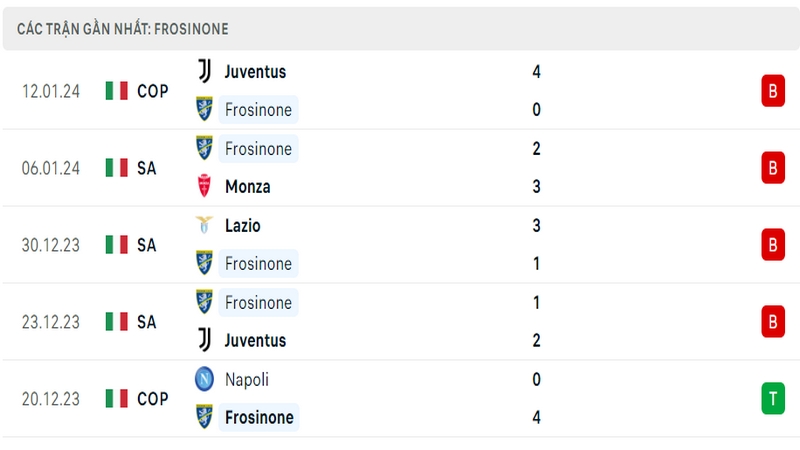Click the SA competition label for 30.12.23
800x450 pixels.
(146, 245)
